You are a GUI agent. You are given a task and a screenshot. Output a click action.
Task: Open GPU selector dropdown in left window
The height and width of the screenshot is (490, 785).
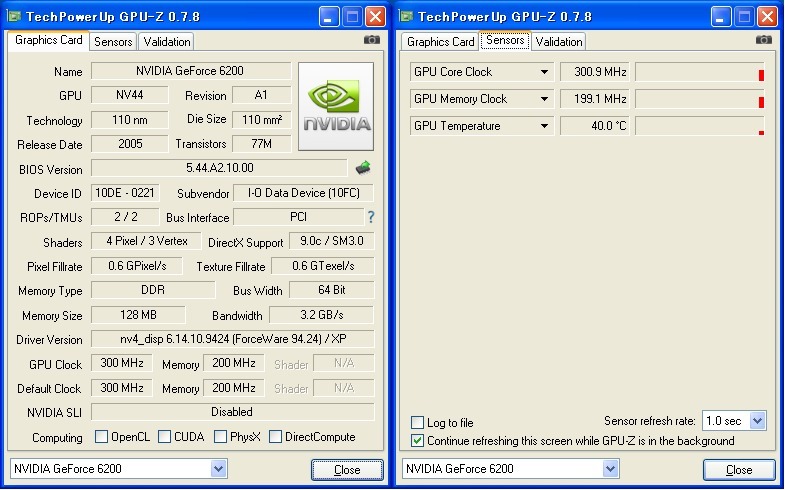(x=218, y=469)
